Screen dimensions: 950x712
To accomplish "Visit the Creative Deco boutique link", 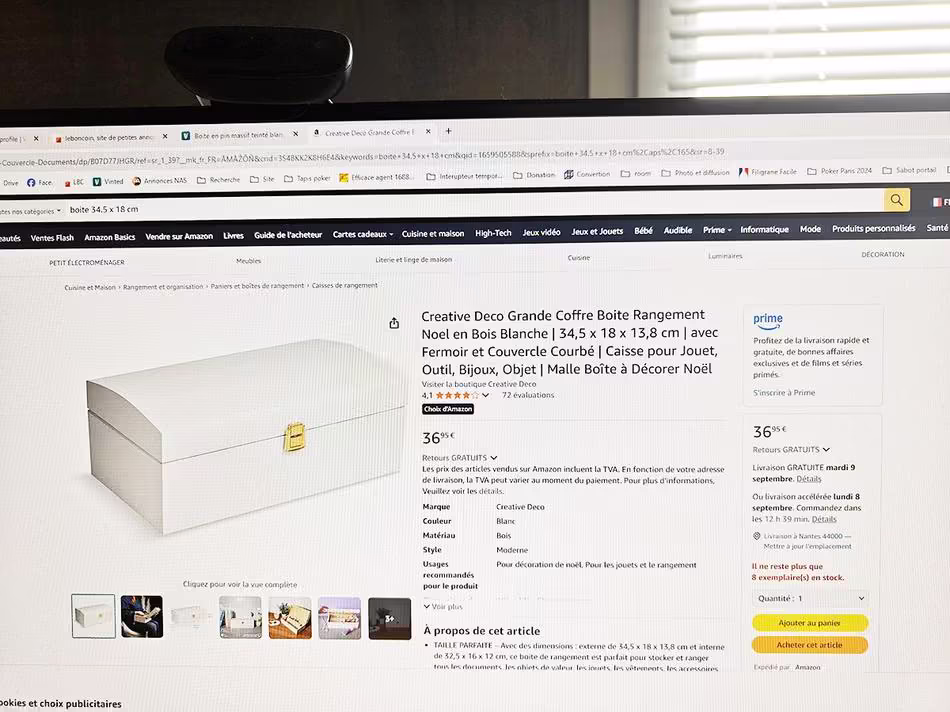I will pos(479,384).
